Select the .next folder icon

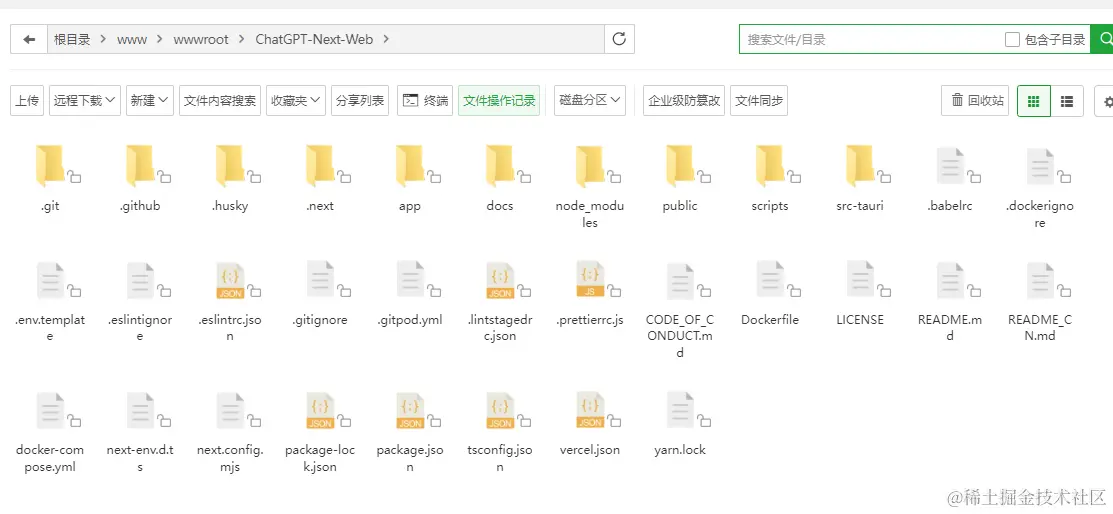coord(320,165)
